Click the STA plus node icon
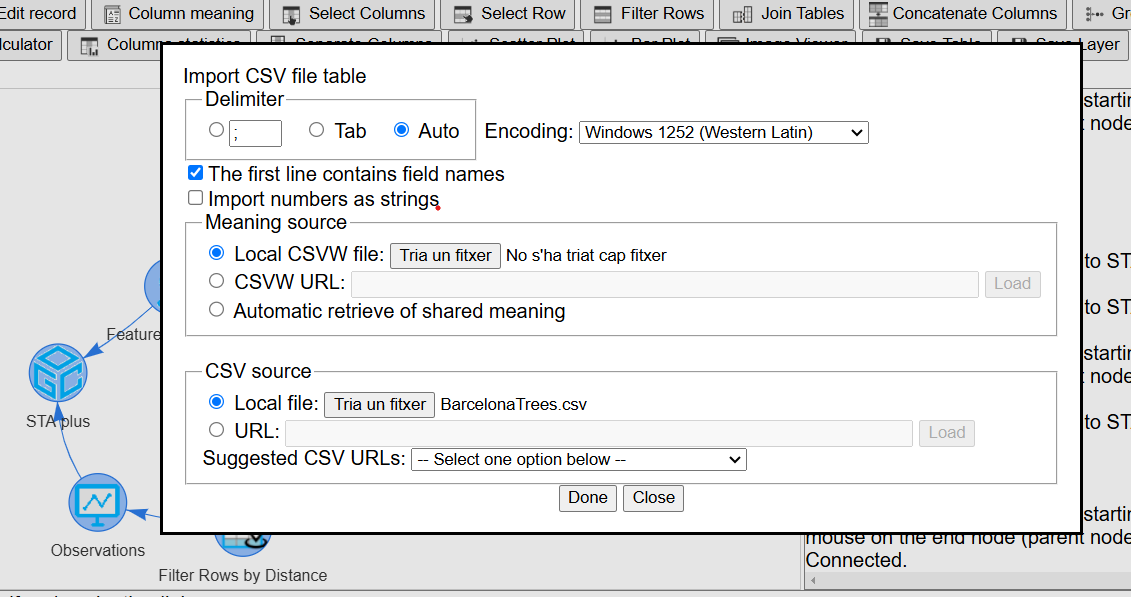The width and height of the screenshot is (1131, 597). tap(58, 373)
